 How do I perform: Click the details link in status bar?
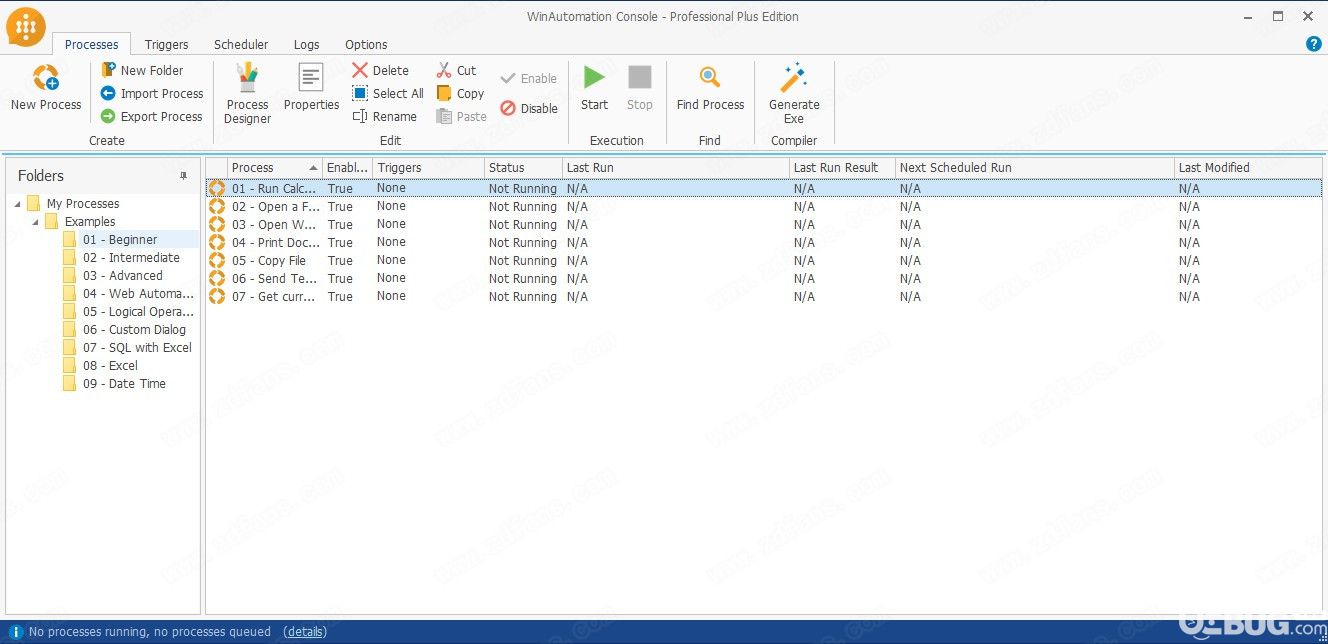coord(305,632)
